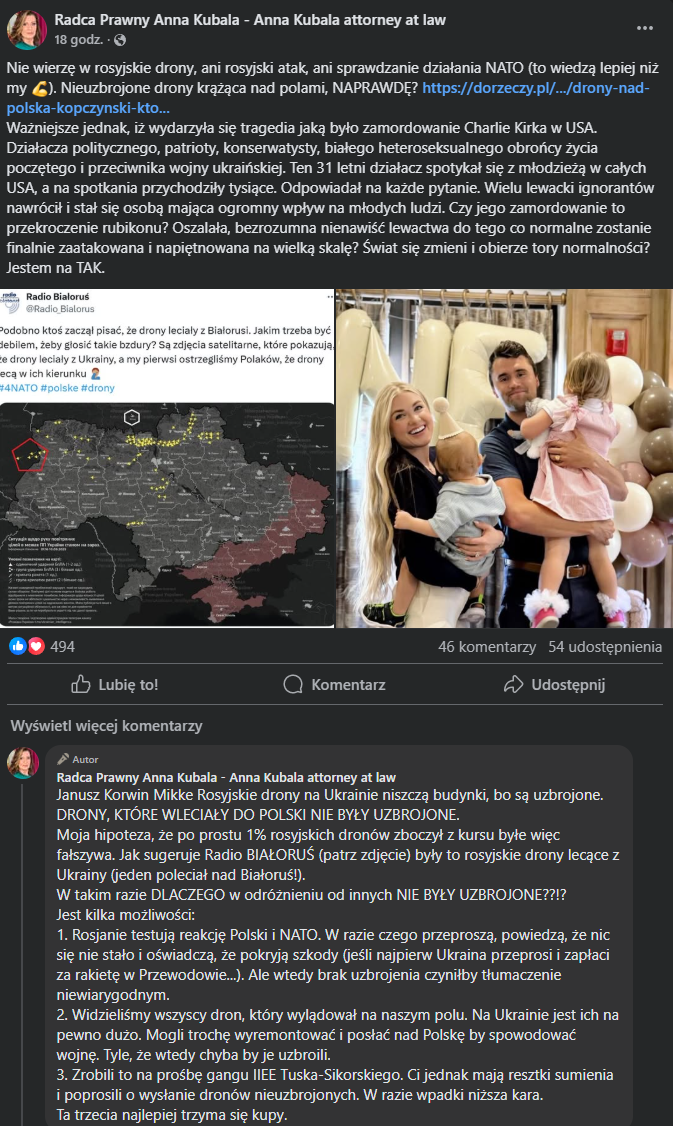Open the page name in the post header
This screenshot has height=1126, width=673.
(x=250, y=20)
